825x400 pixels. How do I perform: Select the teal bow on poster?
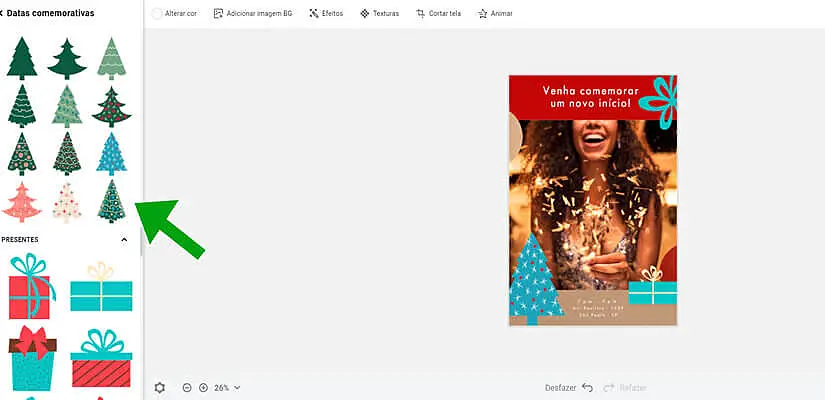[x=658, y=102]
